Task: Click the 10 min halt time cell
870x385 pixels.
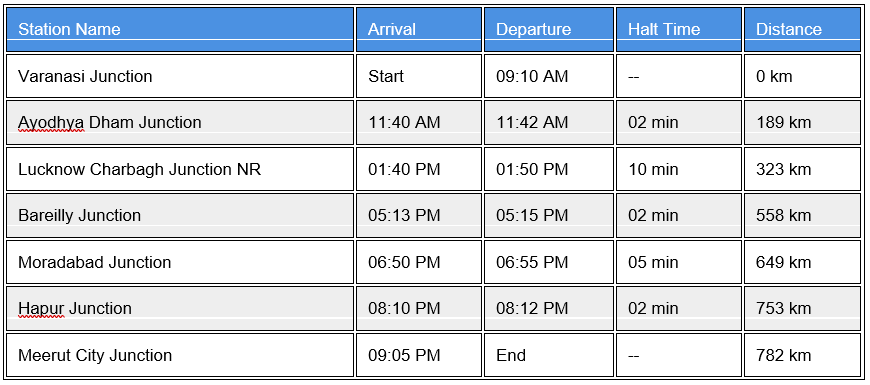Action: (679, 169)
